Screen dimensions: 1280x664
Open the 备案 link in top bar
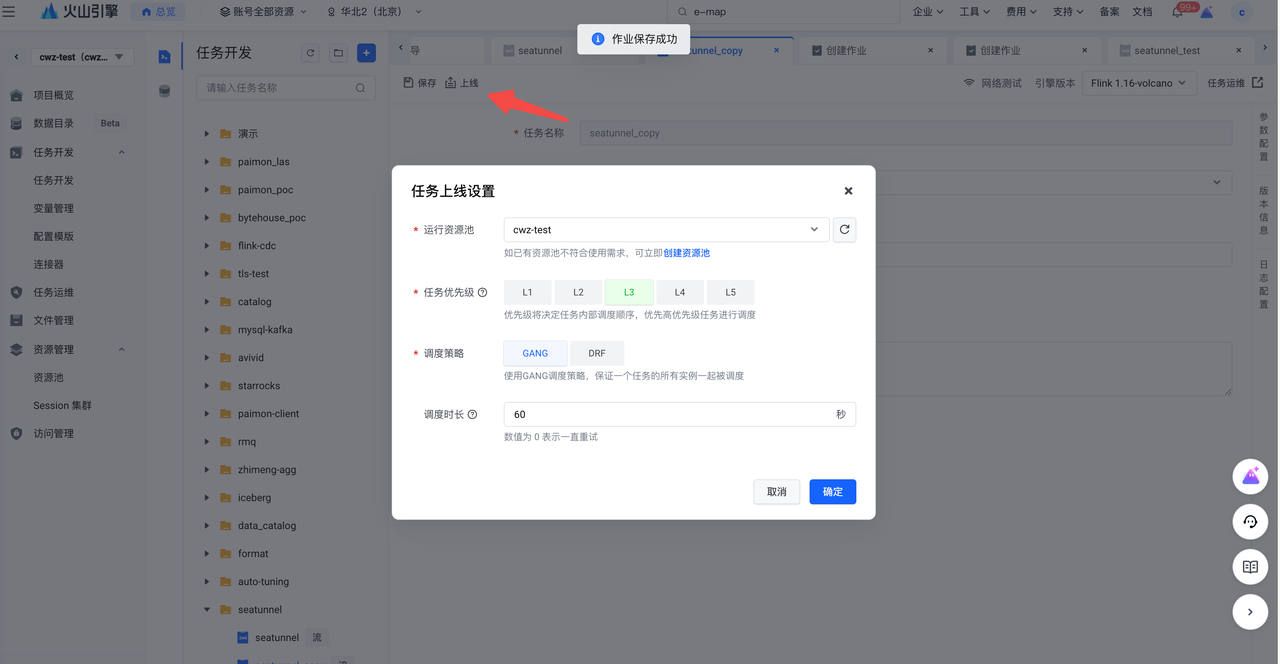tap(1109, 12)
